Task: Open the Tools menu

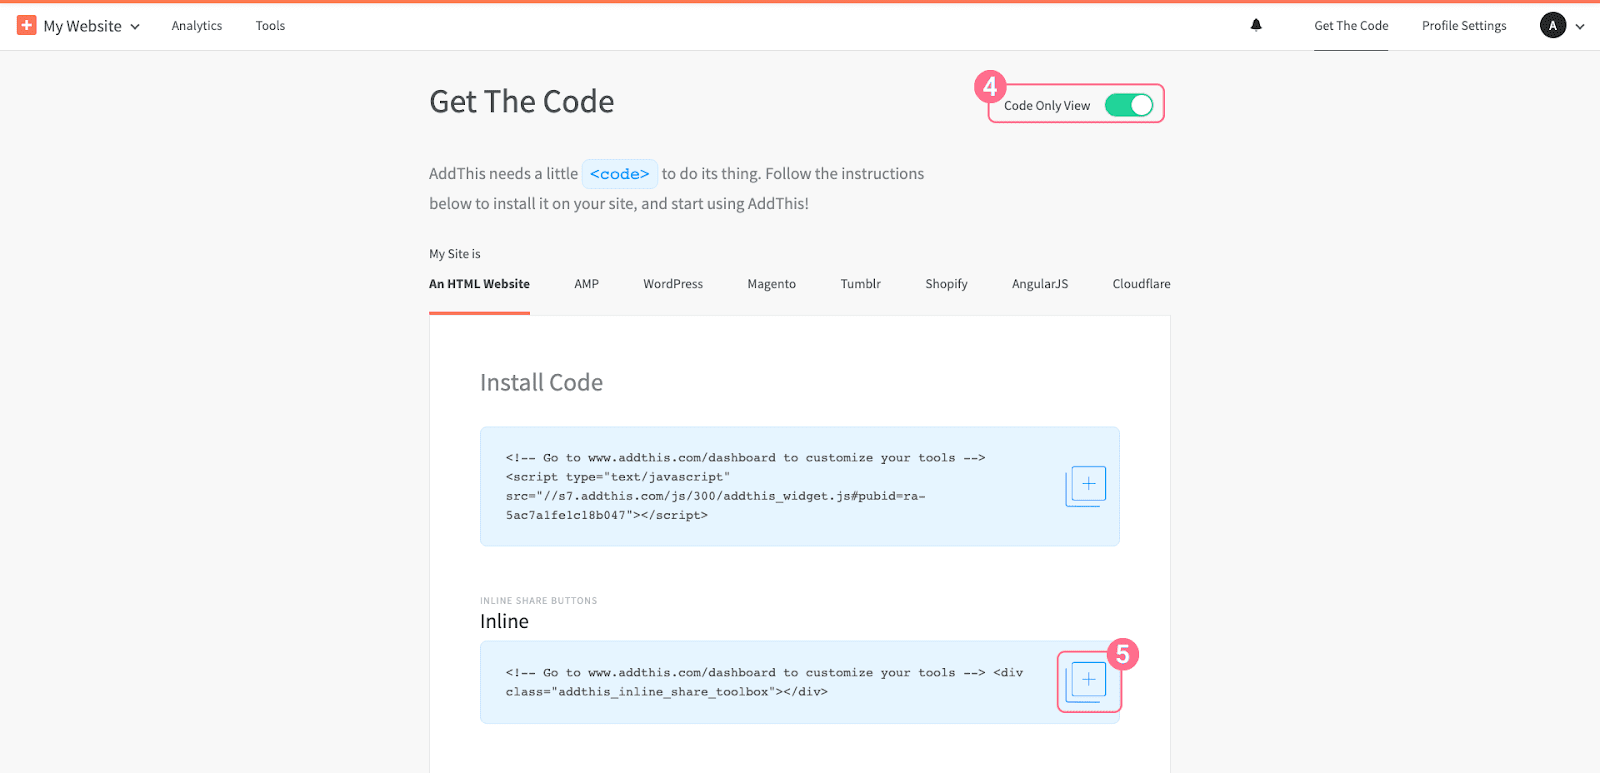Action: (x=270, y=26)
